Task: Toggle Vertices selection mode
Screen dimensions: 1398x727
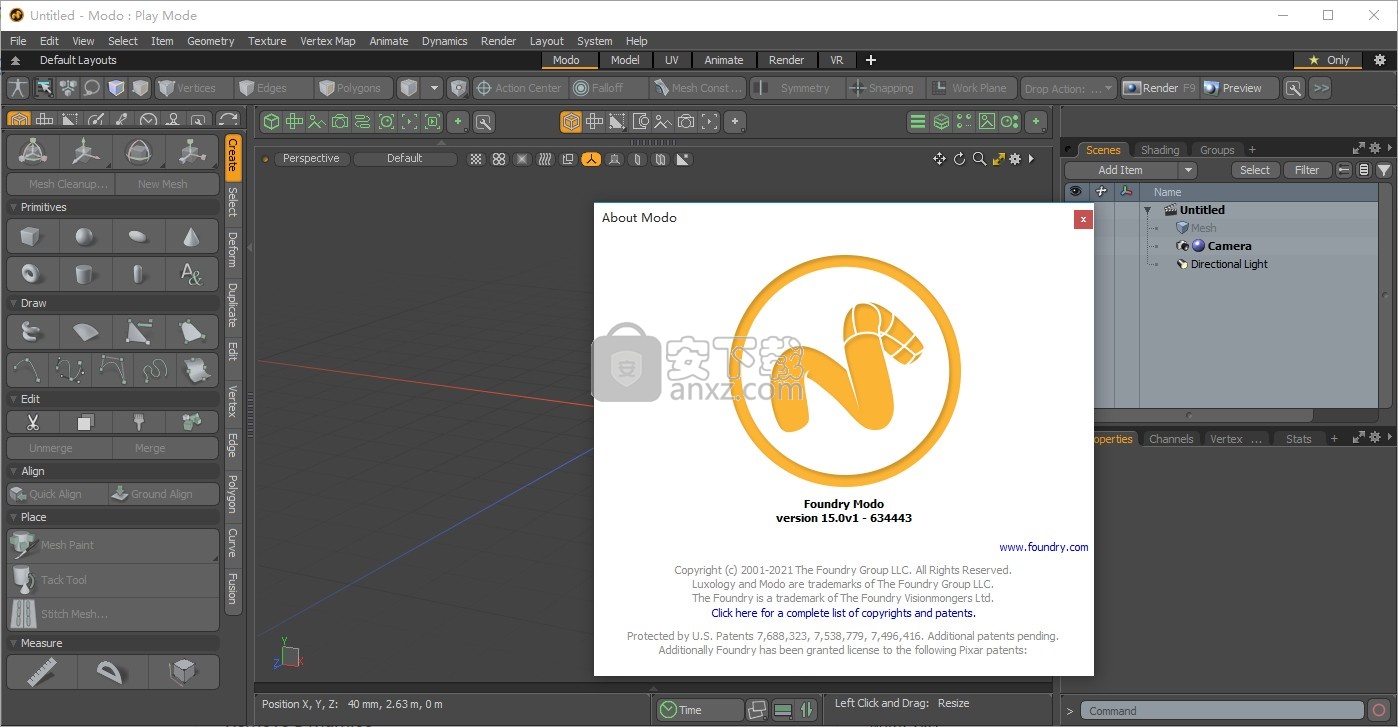Action: [x=193, y=88]
